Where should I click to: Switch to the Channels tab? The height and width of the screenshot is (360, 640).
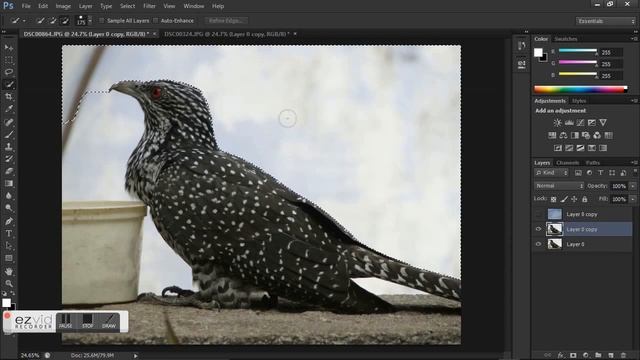pyautogui.click(x=567, y=162)
